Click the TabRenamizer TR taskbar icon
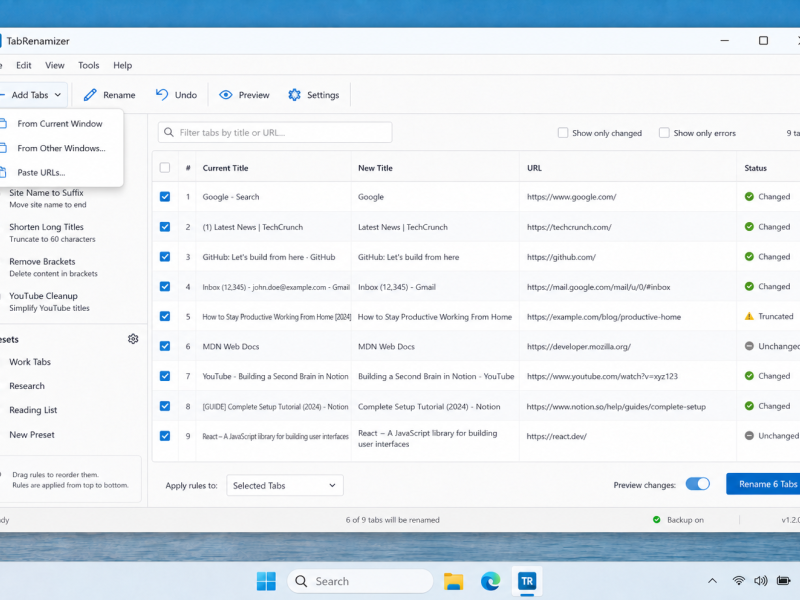Image resolution: width=800 pixels, height=600 pixels. click(527, 581)
